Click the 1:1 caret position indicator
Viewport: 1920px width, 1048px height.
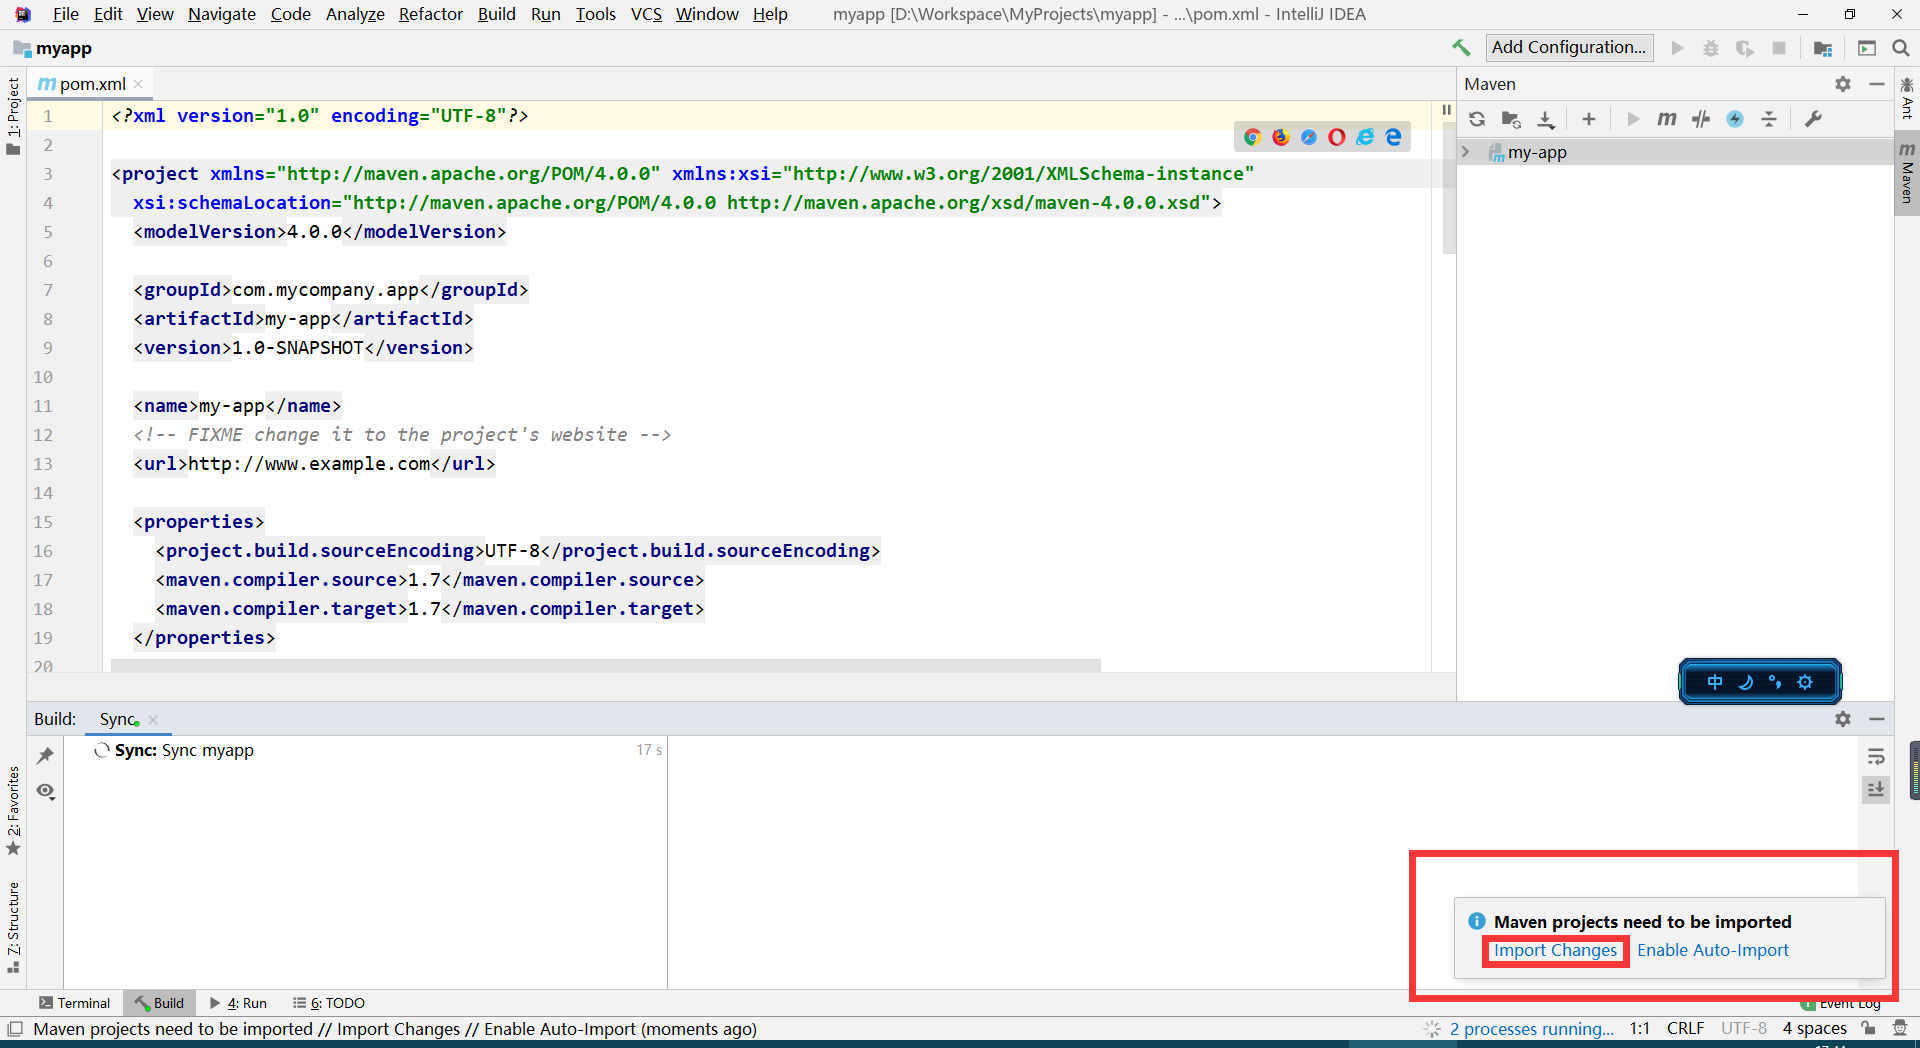1640,1028
